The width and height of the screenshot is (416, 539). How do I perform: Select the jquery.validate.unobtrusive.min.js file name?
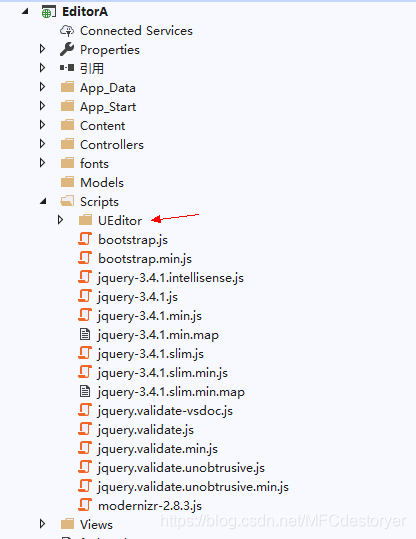[x=193, y=487]
